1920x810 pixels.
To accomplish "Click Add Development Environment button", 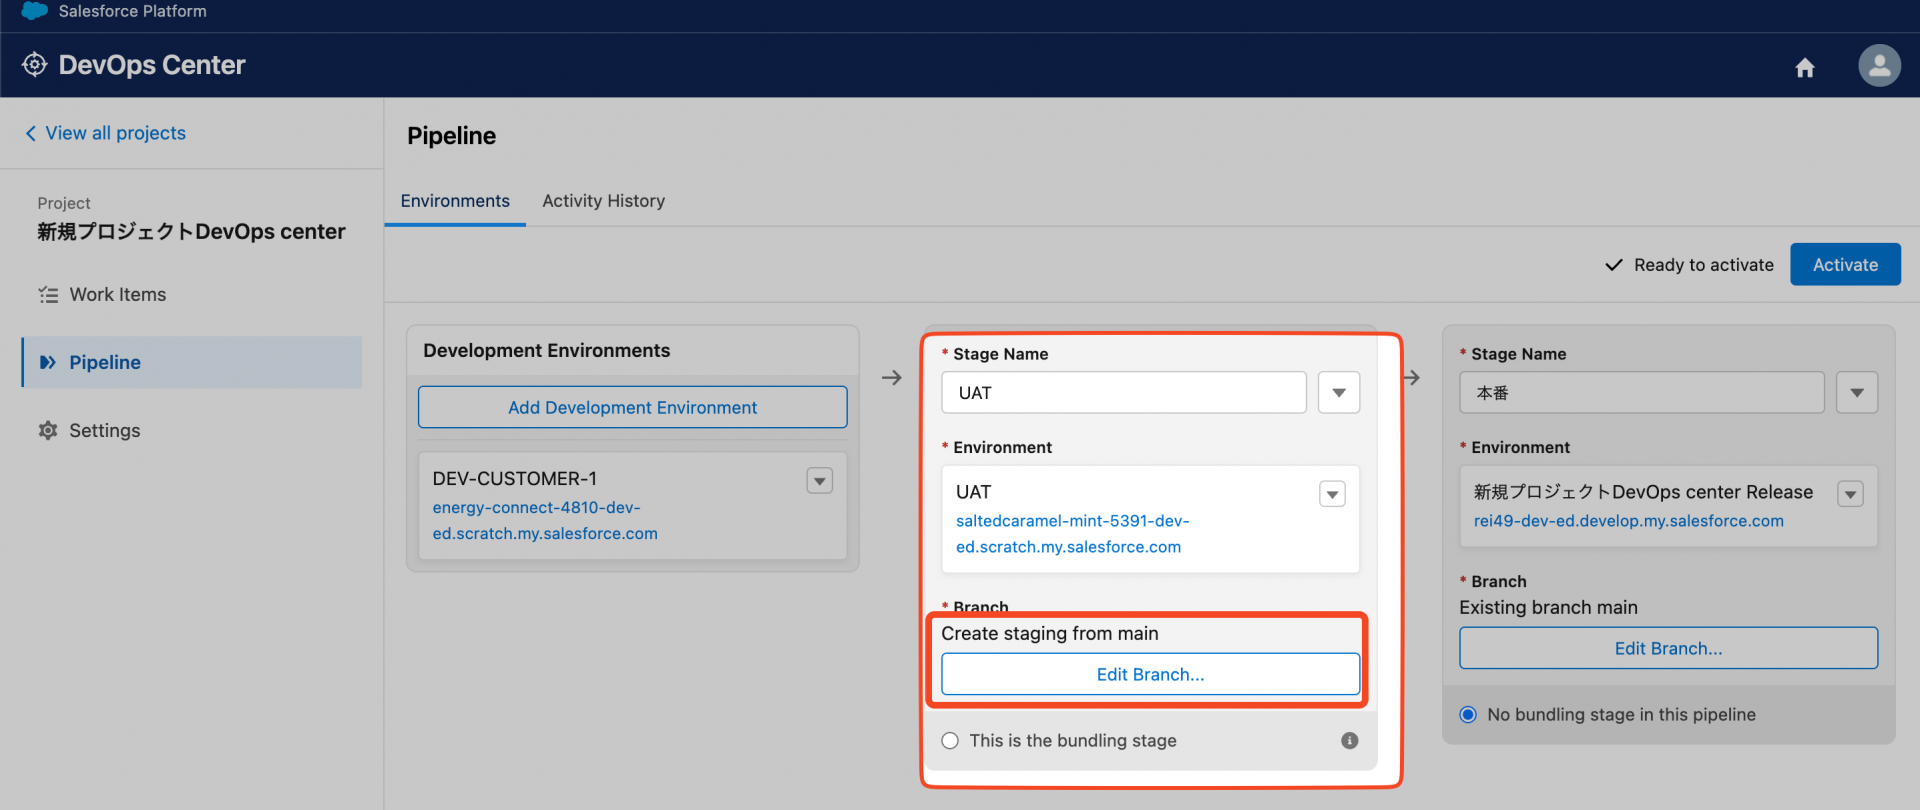I will click(x=632, y=408).
